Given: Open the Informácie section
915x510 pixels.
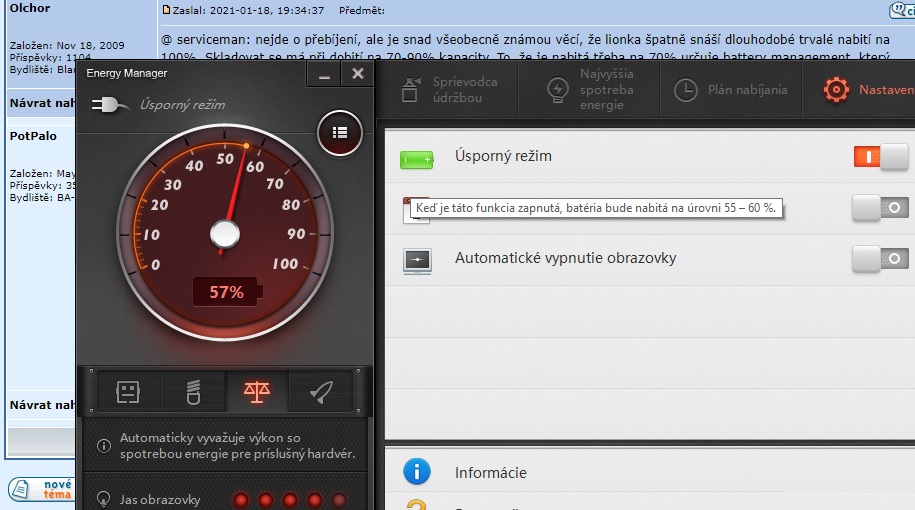Looking at the screenshot, I should click(x=490, y=472).
